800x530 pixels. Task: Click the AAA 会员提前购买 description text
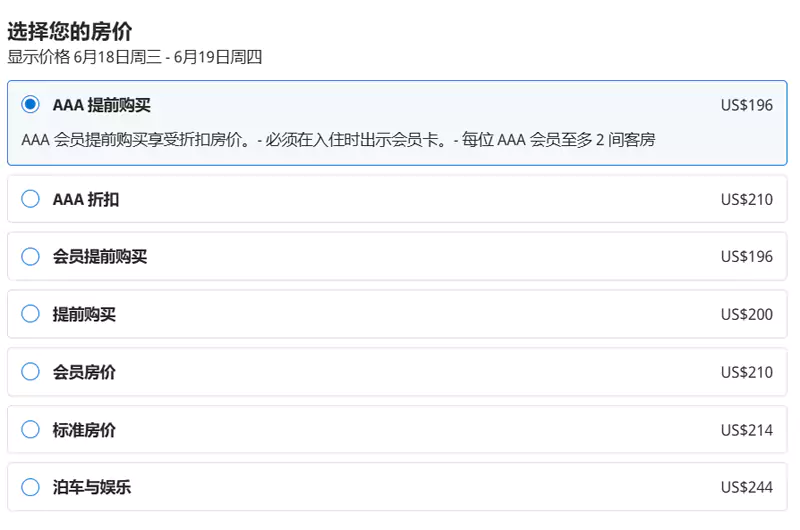pyautogui.click(x=338, y=139)
